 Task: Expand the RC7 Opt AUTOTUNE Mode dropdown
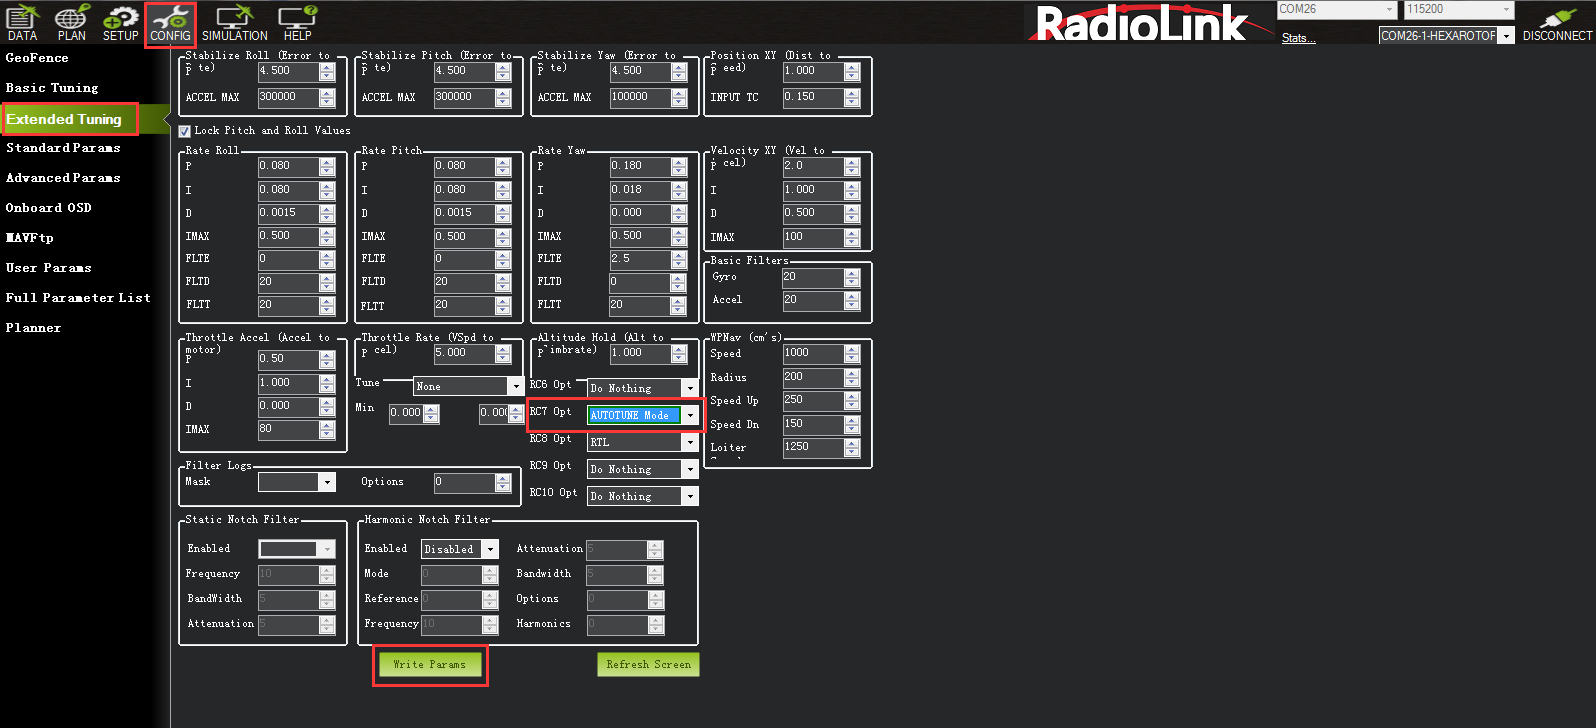690,415
